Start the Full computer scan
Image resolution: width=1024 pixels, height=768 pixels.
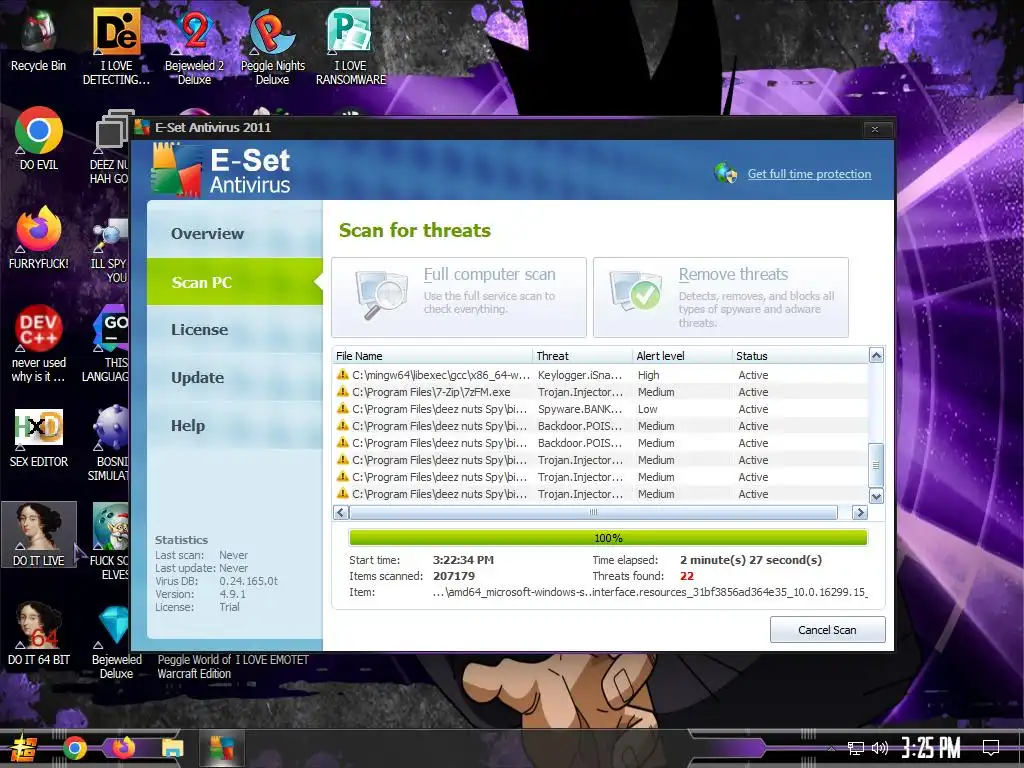[x=458, y=297]
